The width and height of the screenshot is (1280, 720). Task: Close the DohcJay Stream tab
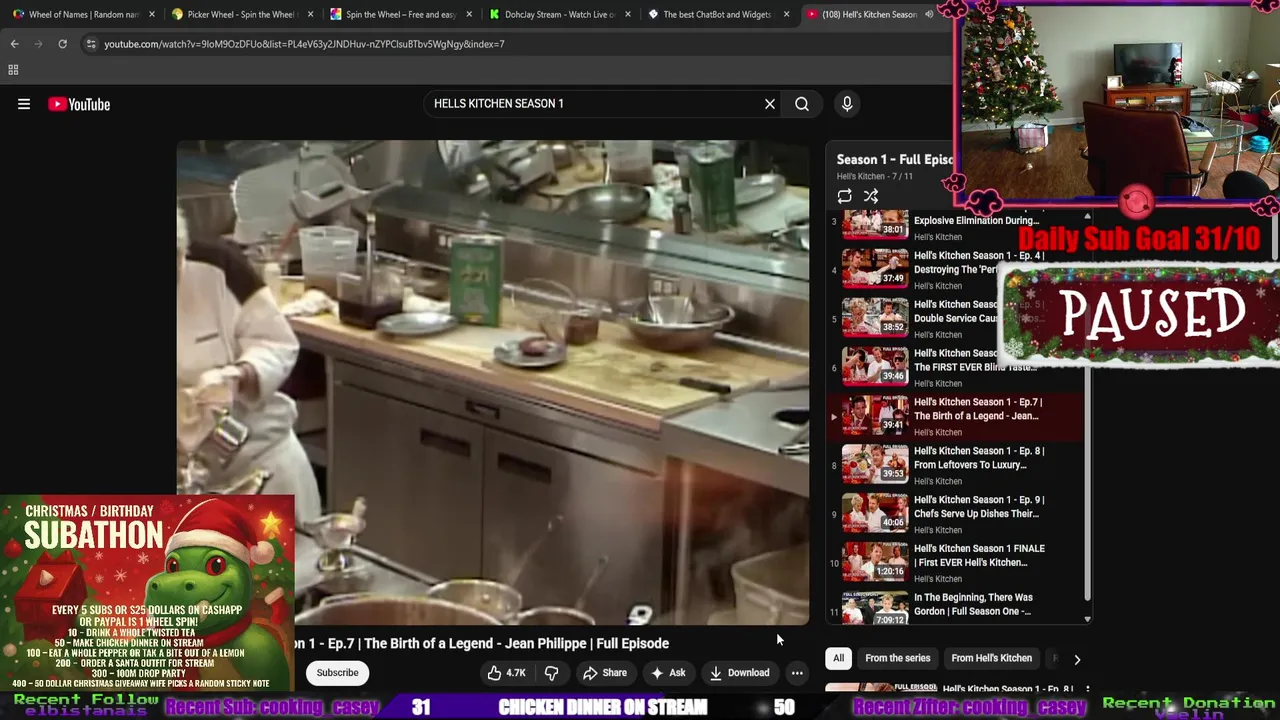point(628,14)
